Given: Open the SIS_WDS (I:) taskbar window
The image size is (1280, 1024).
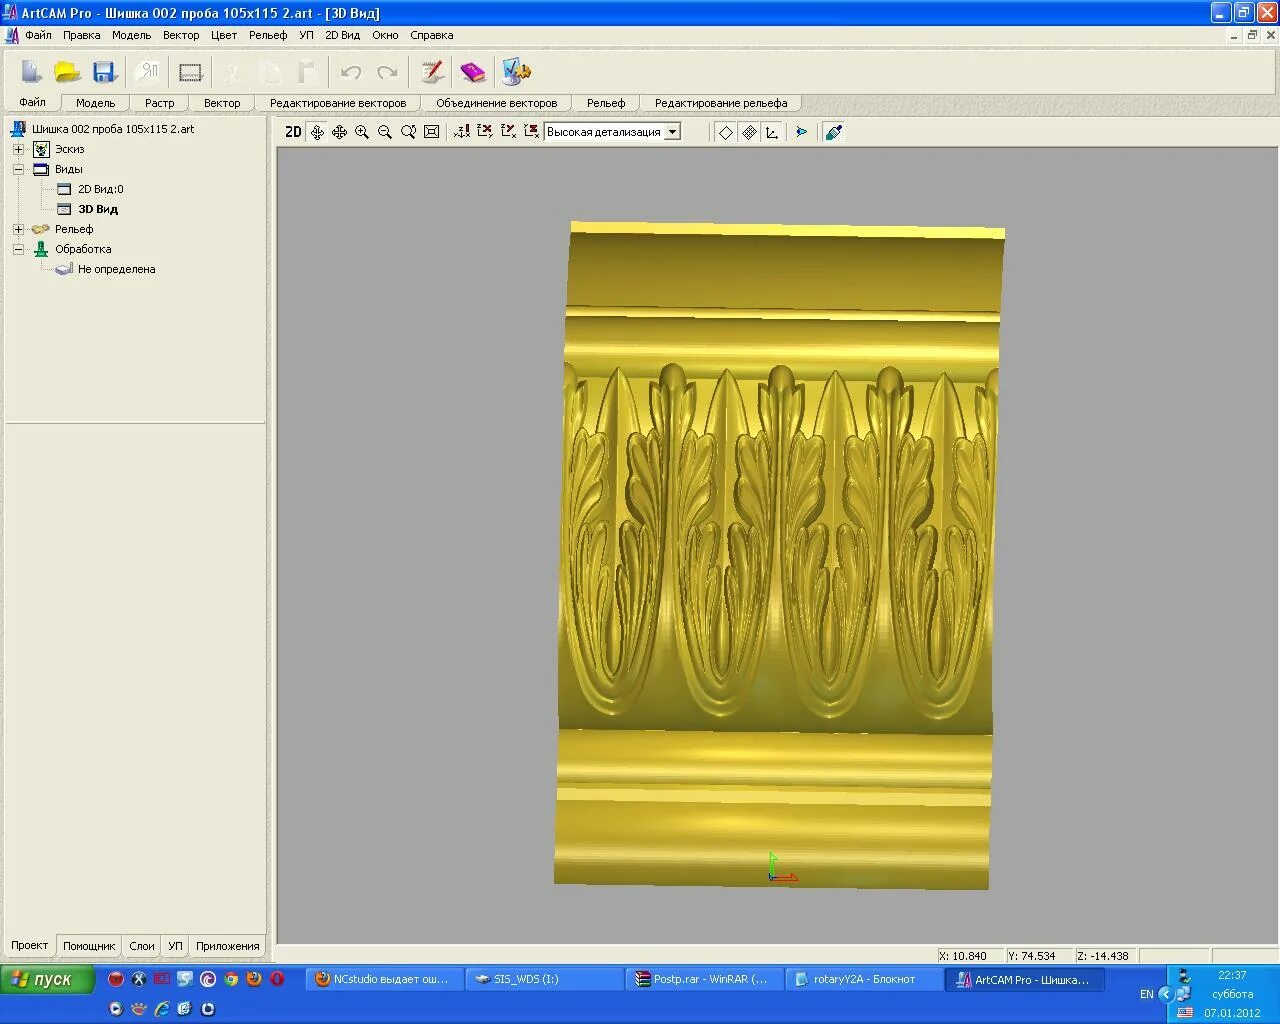Looking at the screenshot, I should pyautogui.click(x=544, y=979).
